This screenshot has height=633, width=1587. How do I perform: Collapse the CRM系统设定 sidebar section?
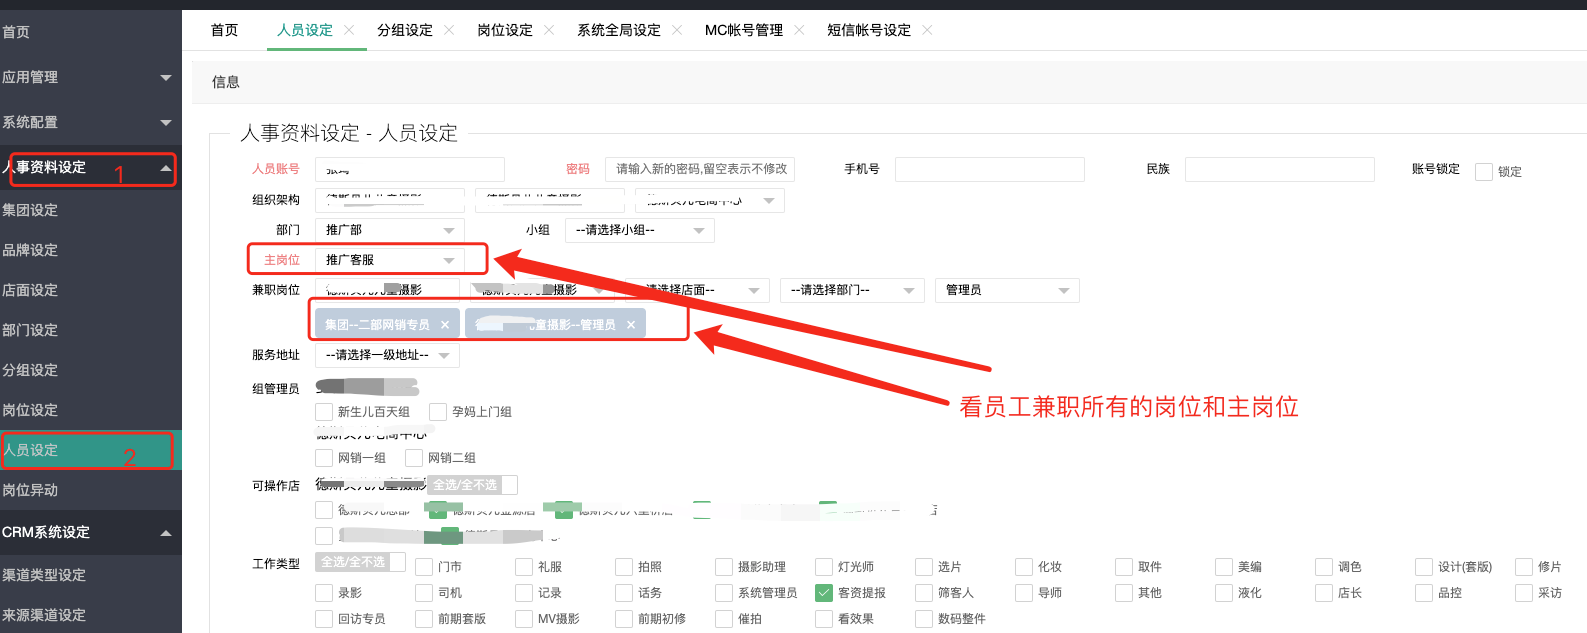click(x=166, y=533)
